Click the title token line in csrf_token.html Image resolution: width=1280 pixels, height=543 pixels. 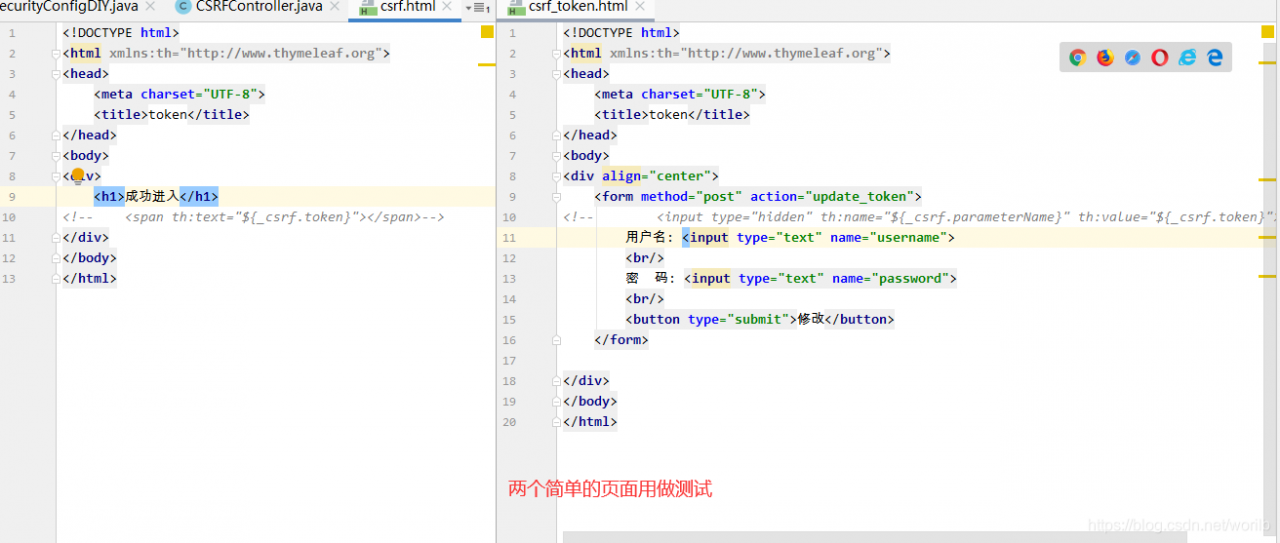pos(672,114)
